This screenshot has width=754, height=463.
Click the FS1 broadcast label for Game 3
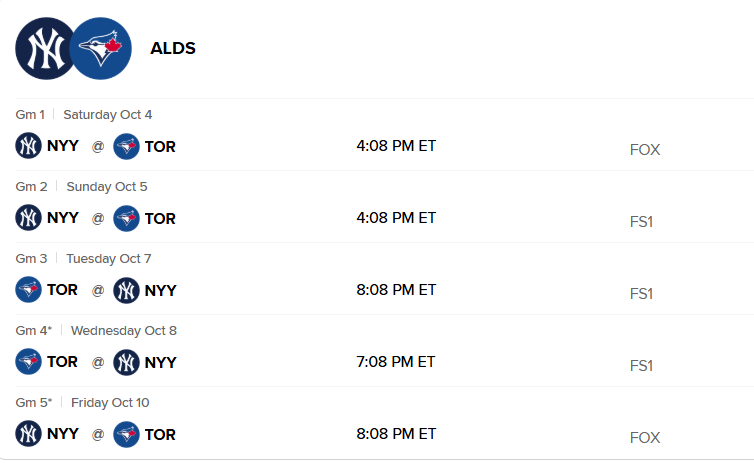[641, 294]
